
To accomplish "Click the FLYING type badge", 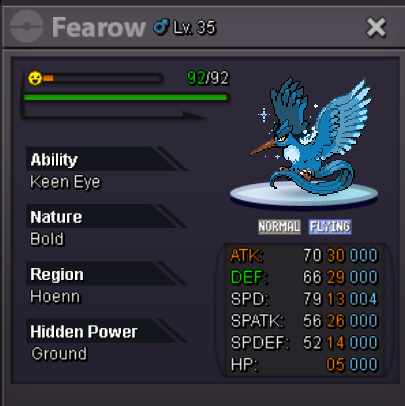I will pyautogui.click(x=330, y=227).
